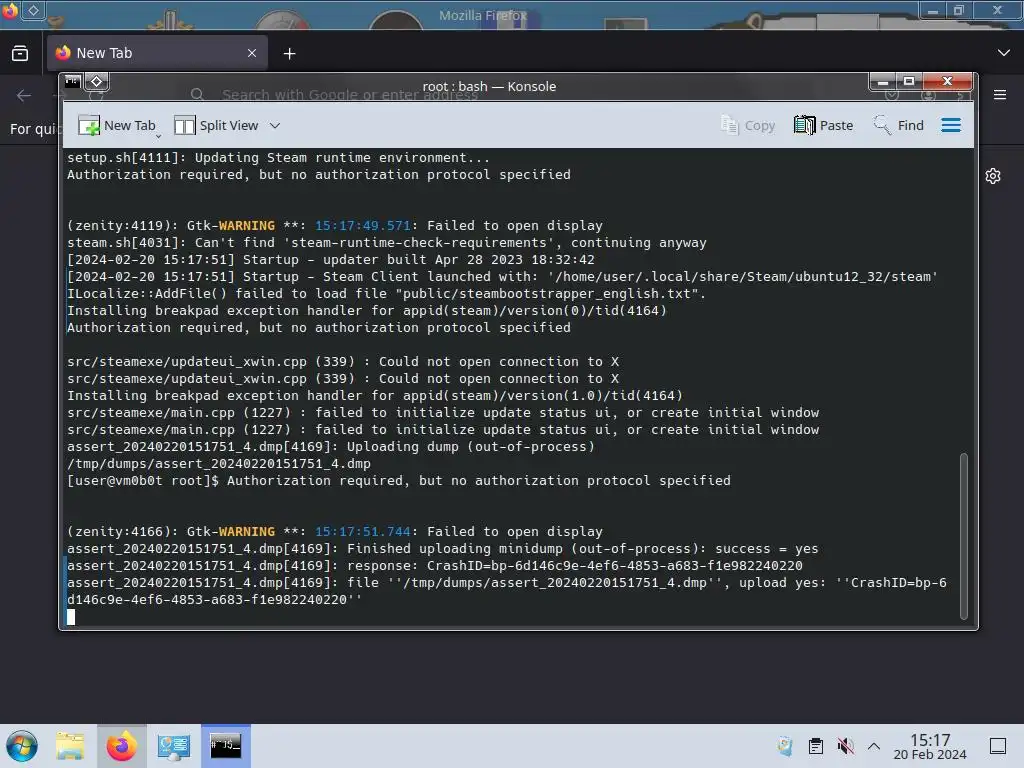Expand Split View options chevron
The image size is (1024, 768).
click(275, 125)
